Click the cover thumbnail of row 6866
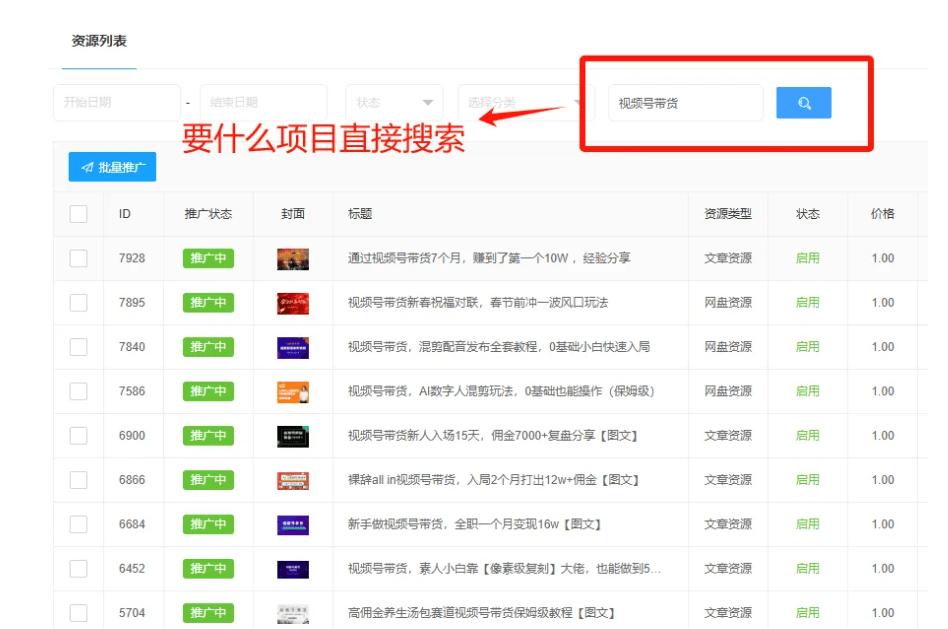948x629 pixels. point(293,481)
